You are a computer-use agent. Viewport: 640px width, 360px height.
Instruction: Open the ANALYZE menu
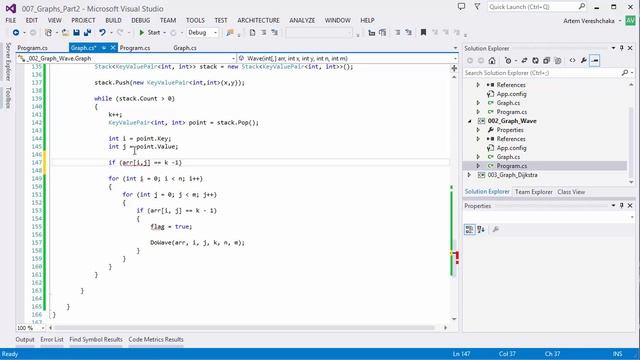pyautogui.click(x=302, y=20)
